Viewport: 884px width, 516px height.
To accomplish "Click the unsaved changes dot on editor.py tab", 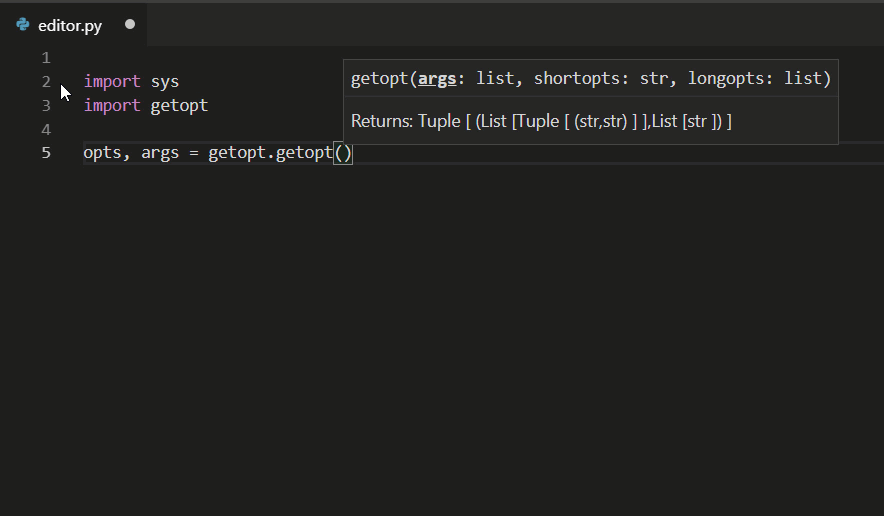I will point(130,24).
